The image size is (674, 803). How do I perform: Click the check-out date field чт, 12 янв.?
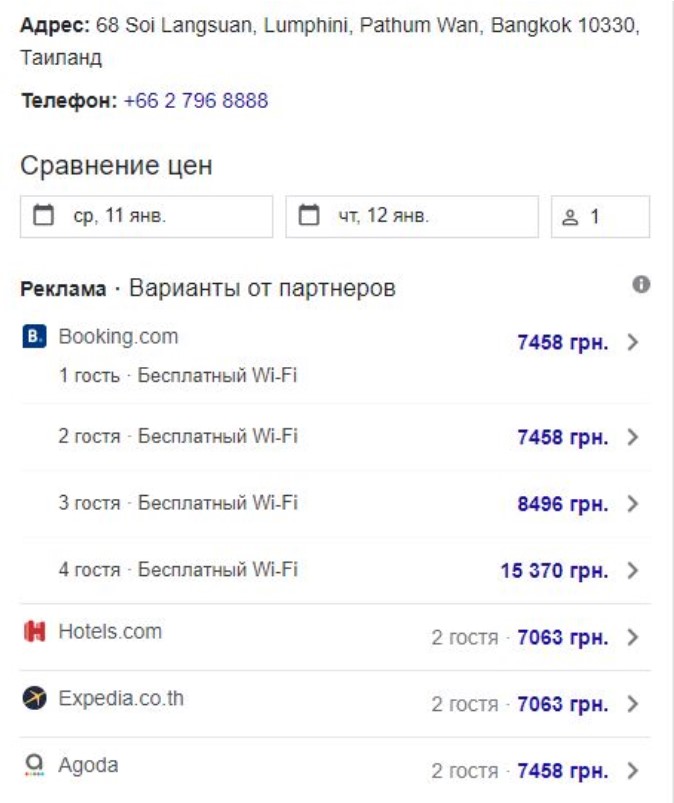[412, 216]
